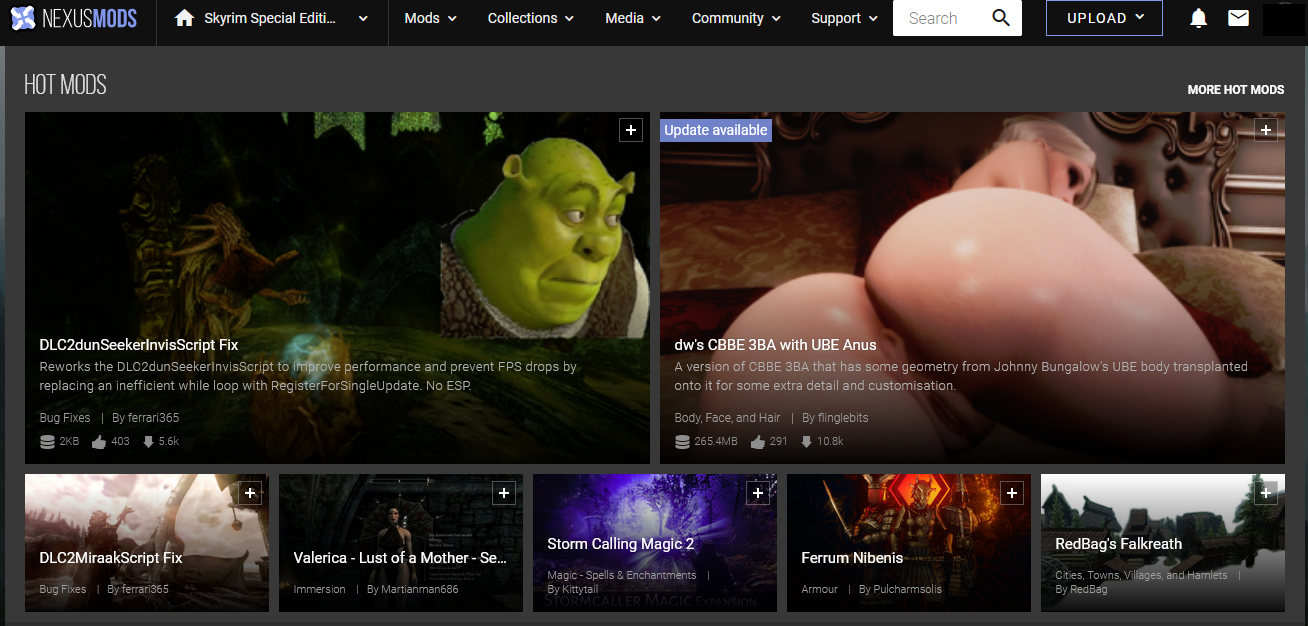Click plus icon on DLC2MiraakScript Fix card
Viewport: 1308px width, 626px height.
click(249, 493)
